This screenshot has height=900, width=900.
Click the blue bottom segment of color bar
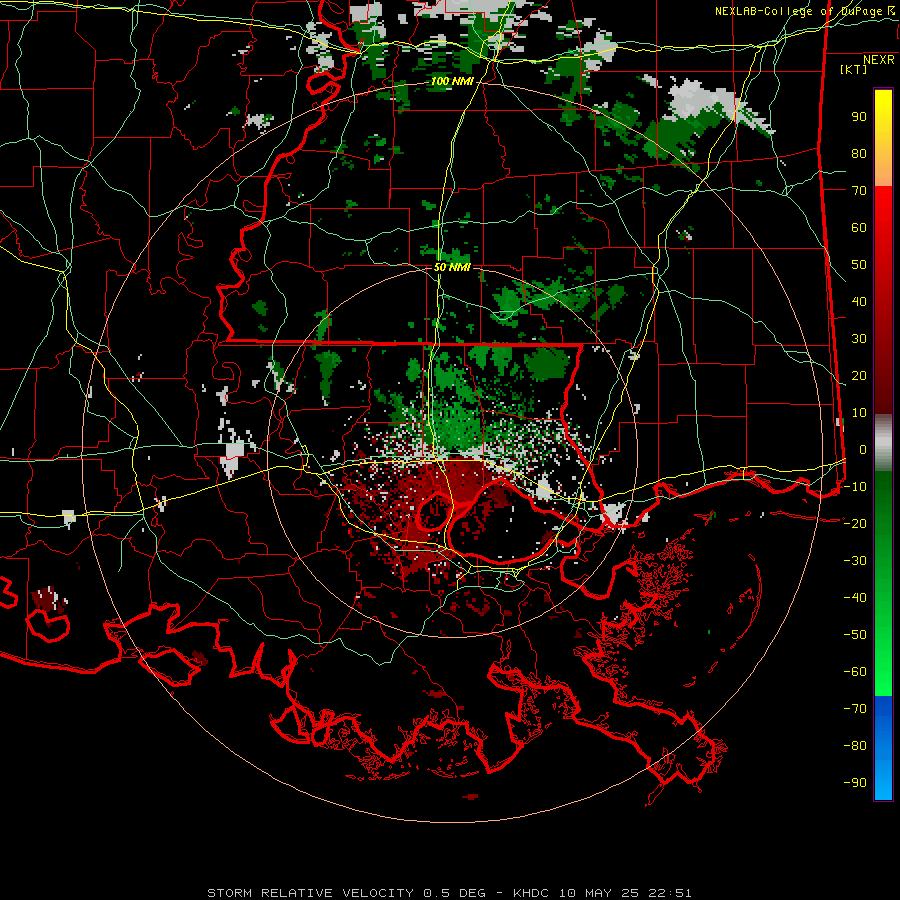pos(883,748)
